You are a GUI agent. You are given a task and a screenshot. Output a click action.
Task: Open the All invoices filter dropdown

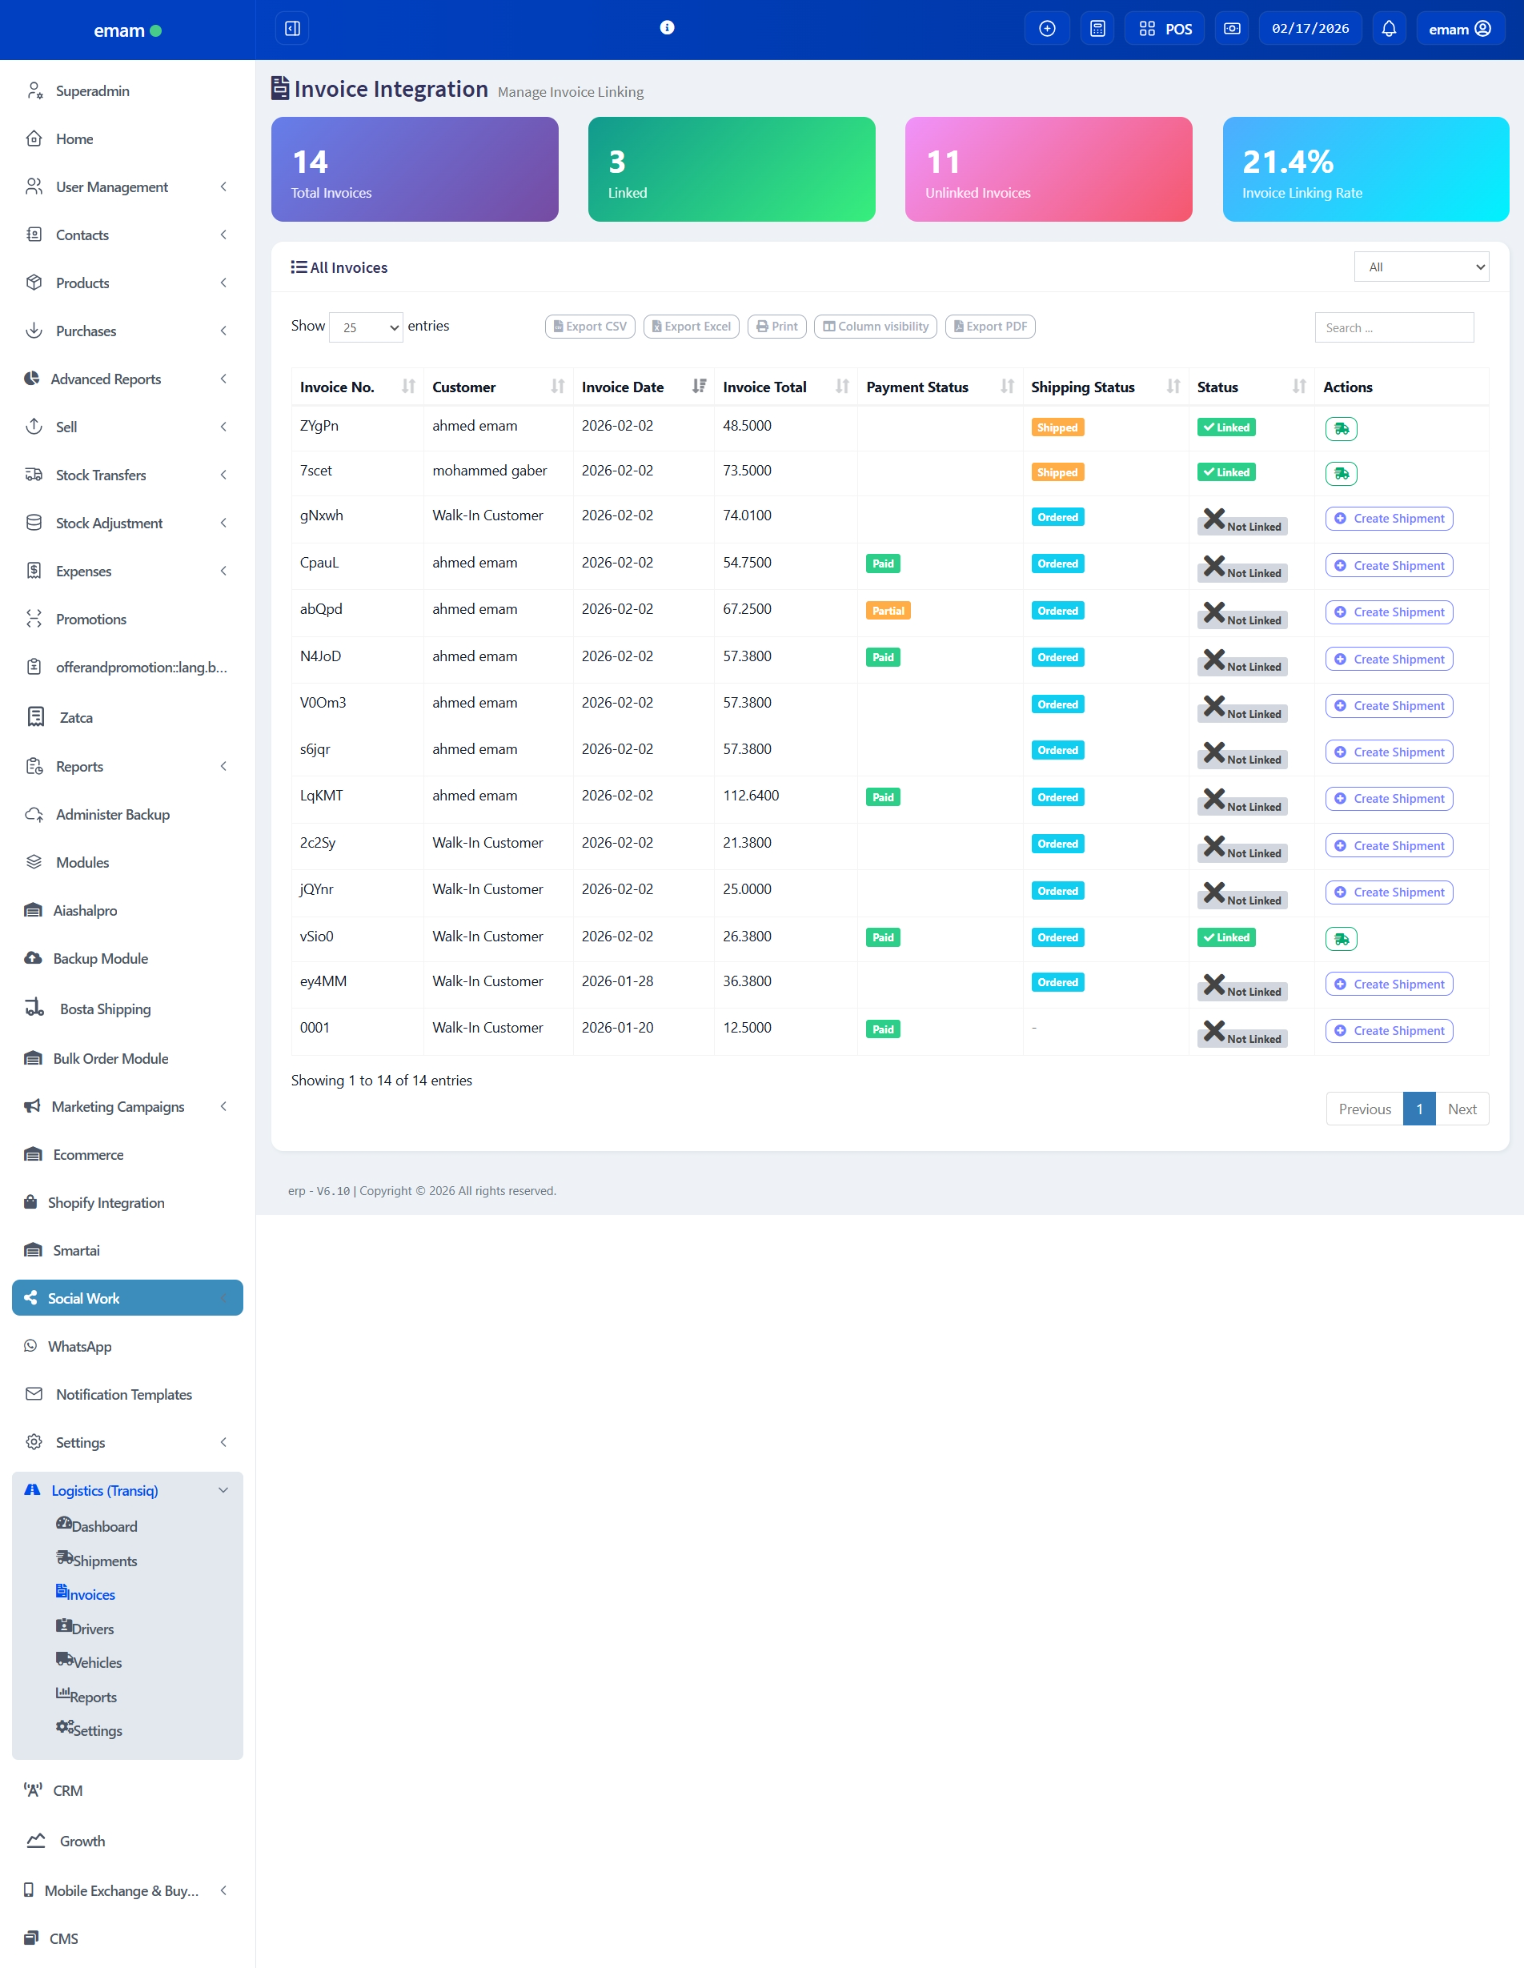pyautogui.click(x=1421, y=267)
